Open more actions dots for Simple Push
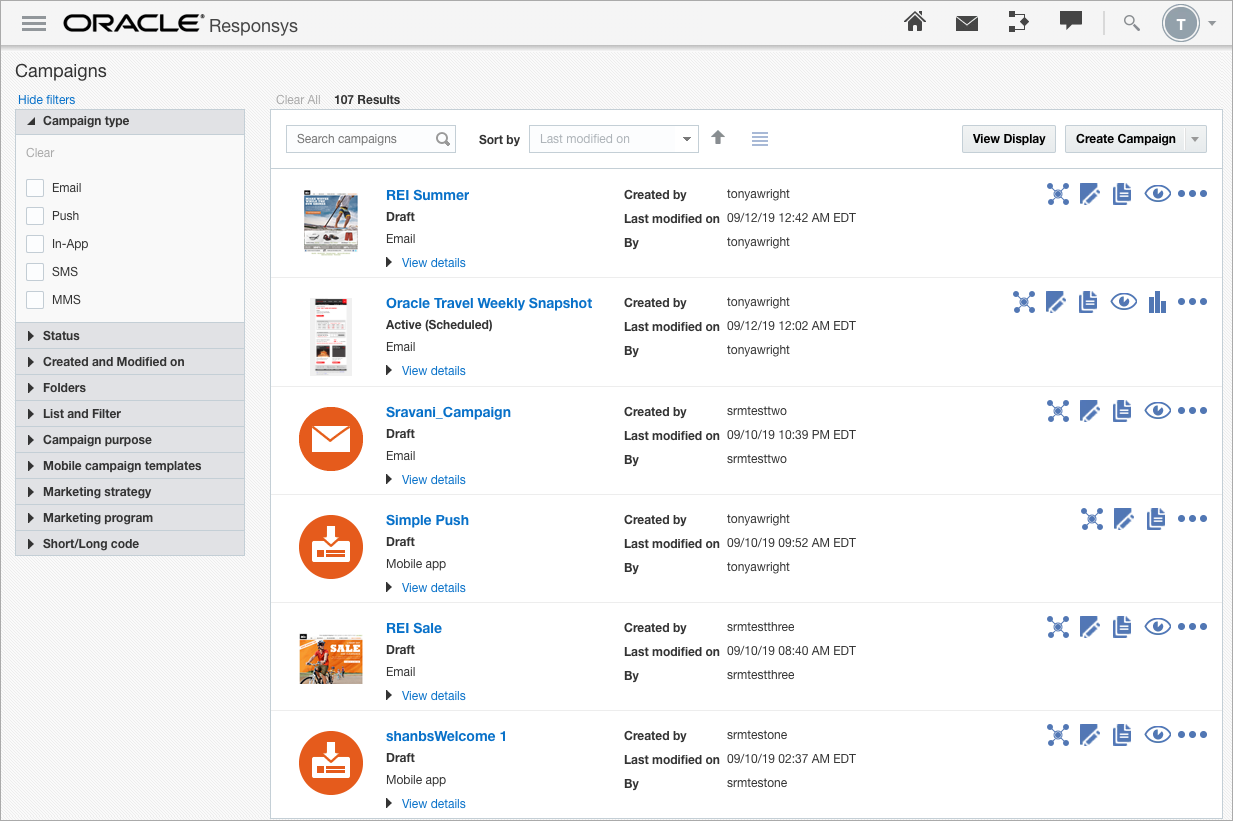The height and width of the screenshot is (821, 1233). (1192, 518)
